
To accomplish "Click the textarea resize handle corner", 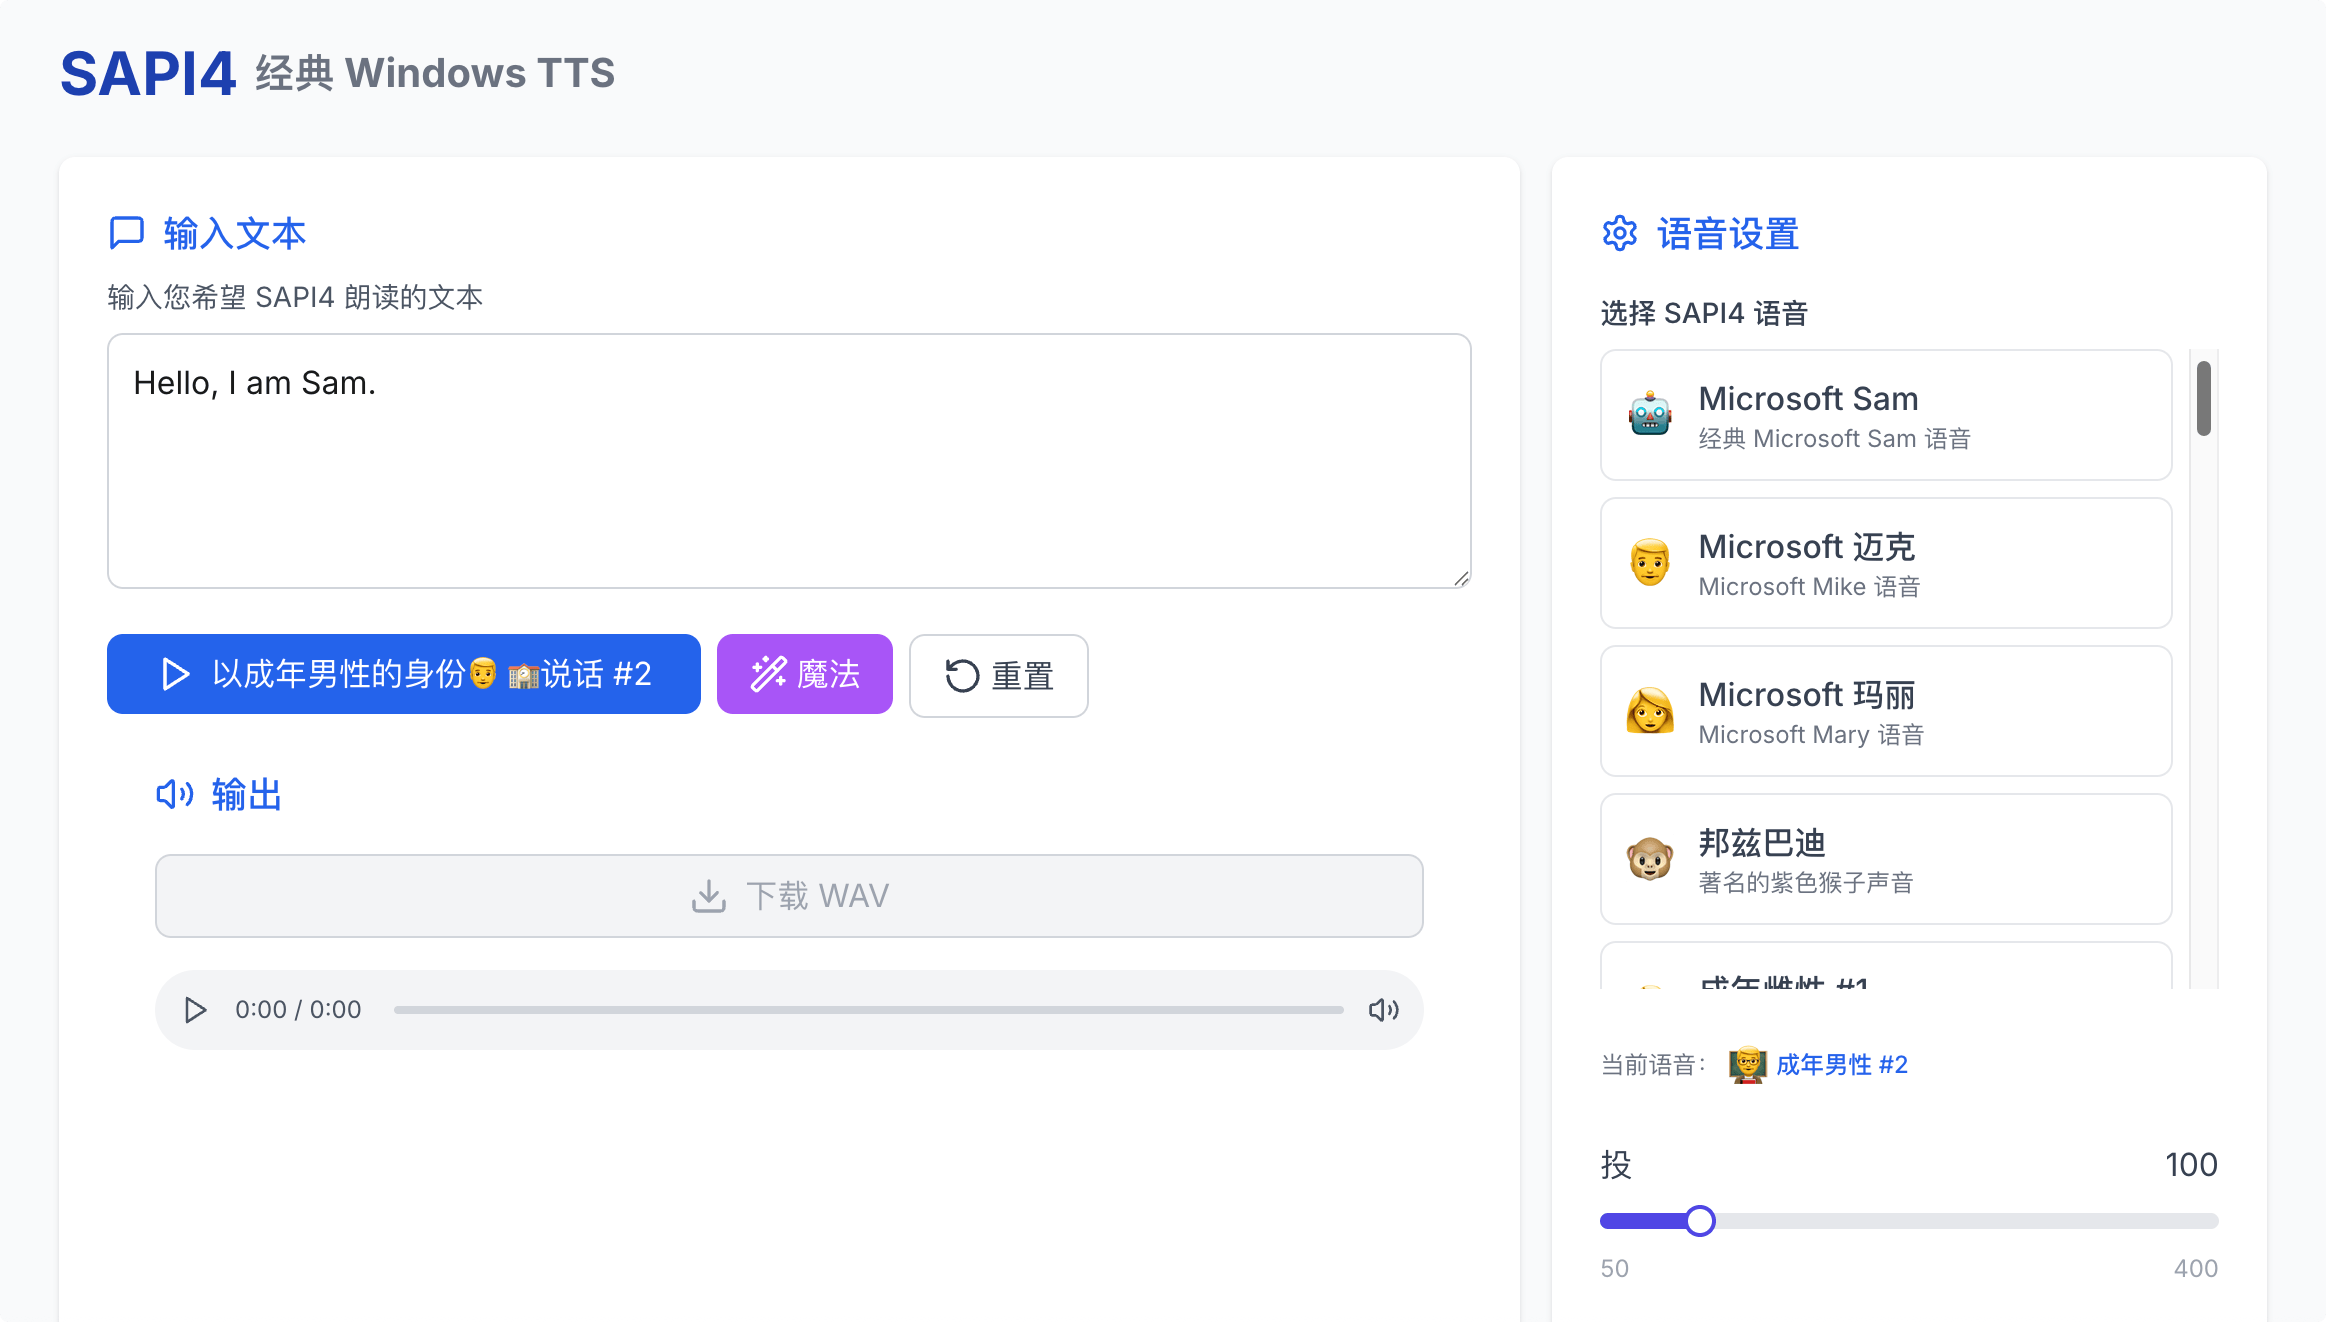I will (1461, 578).
